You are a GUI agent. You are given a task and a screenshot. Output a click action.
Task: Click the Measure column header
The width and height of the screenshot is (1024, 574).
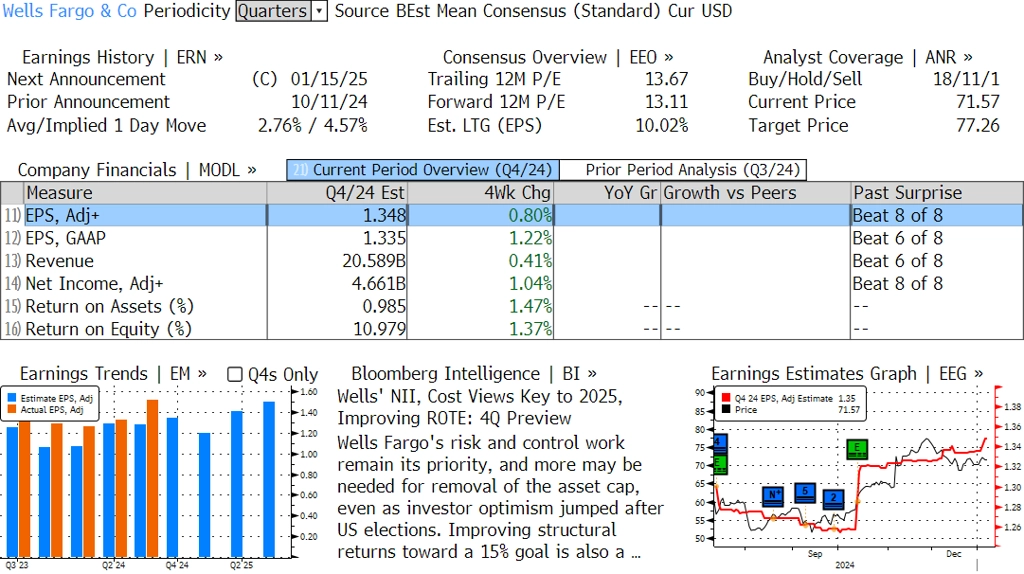145,193
